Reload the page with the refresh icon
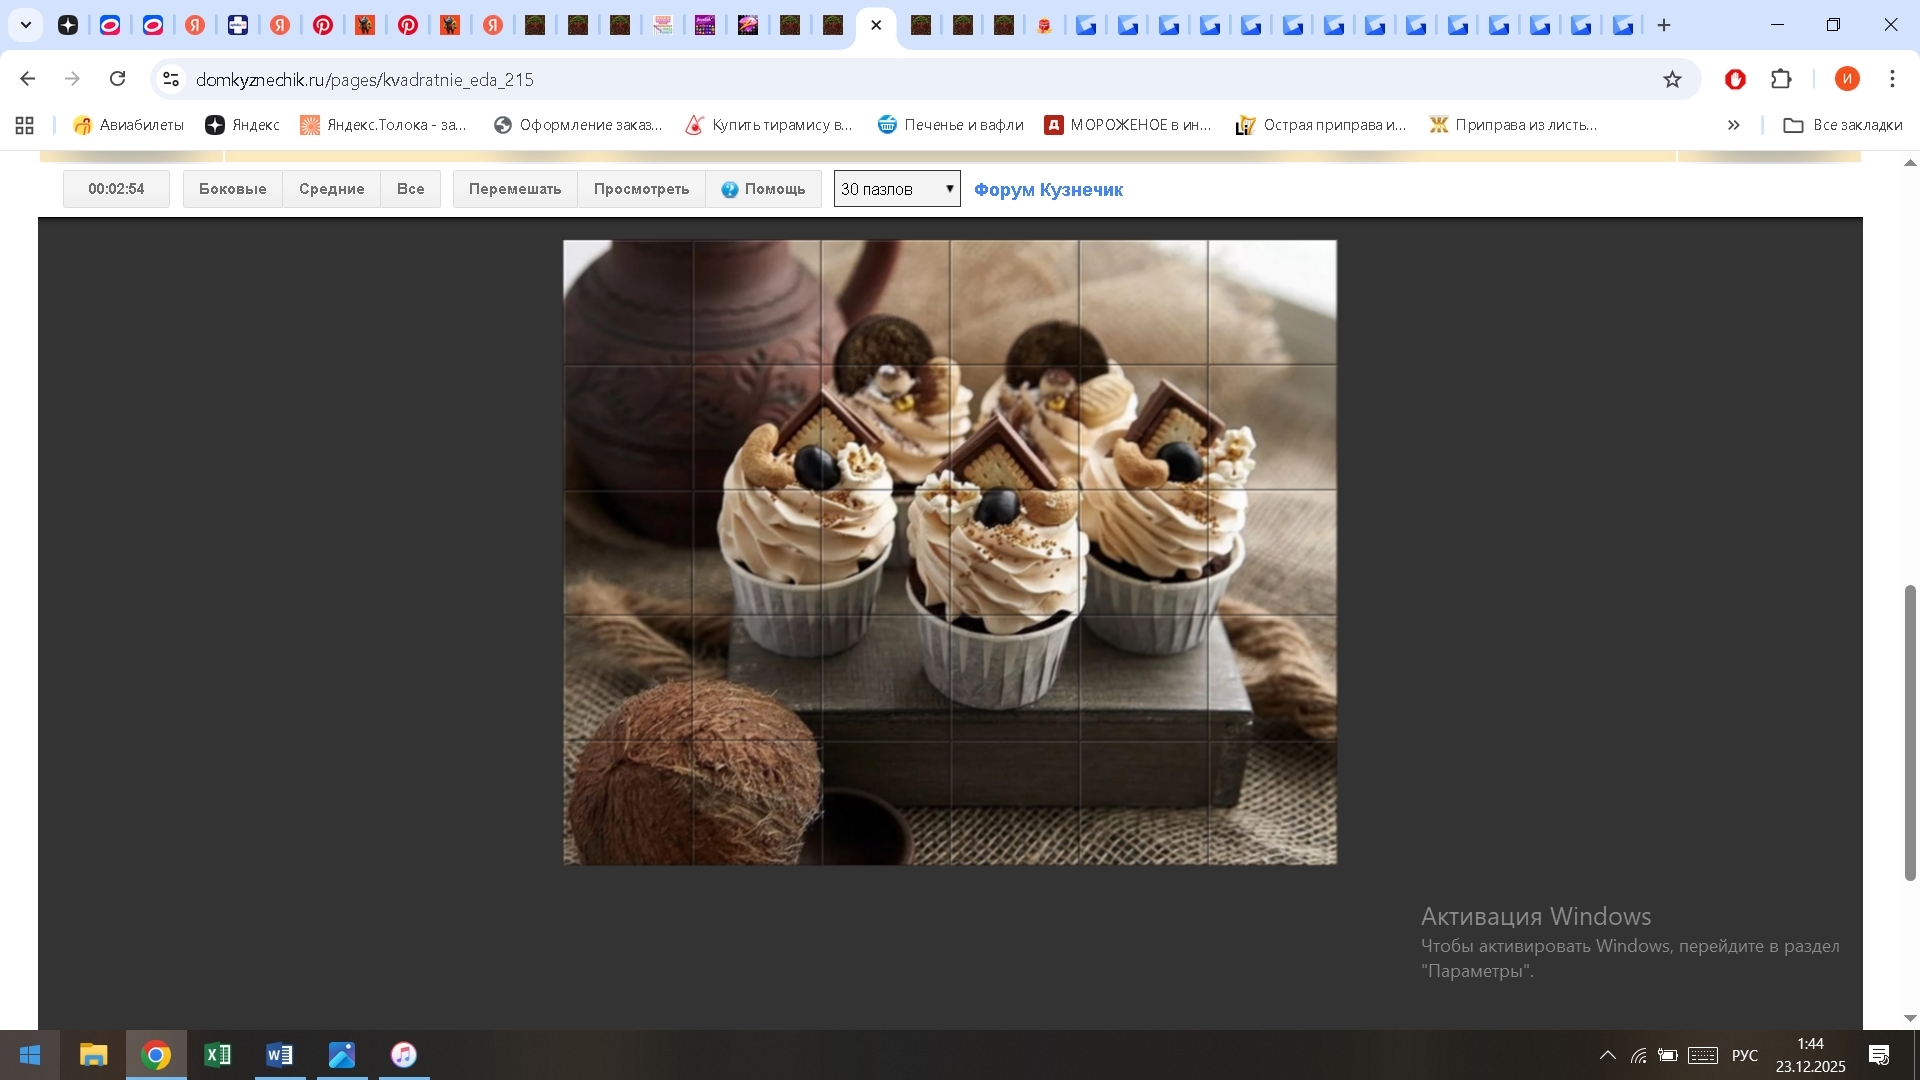The image size is (1920, 1080). [x=118, y=79]
